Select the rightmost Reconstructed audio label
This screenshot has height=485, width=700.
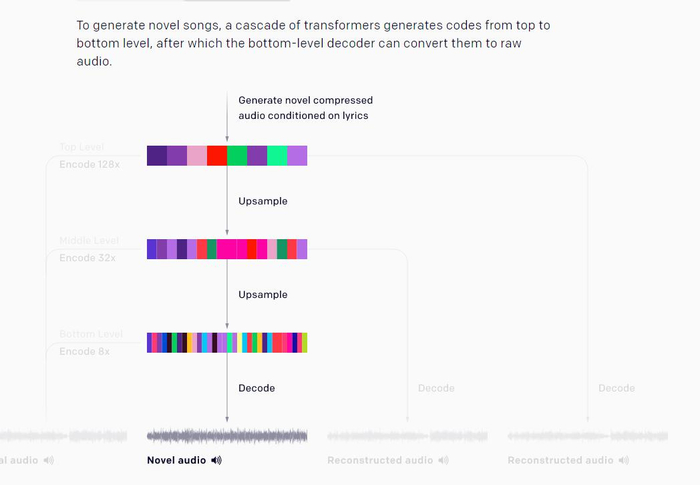560,460
